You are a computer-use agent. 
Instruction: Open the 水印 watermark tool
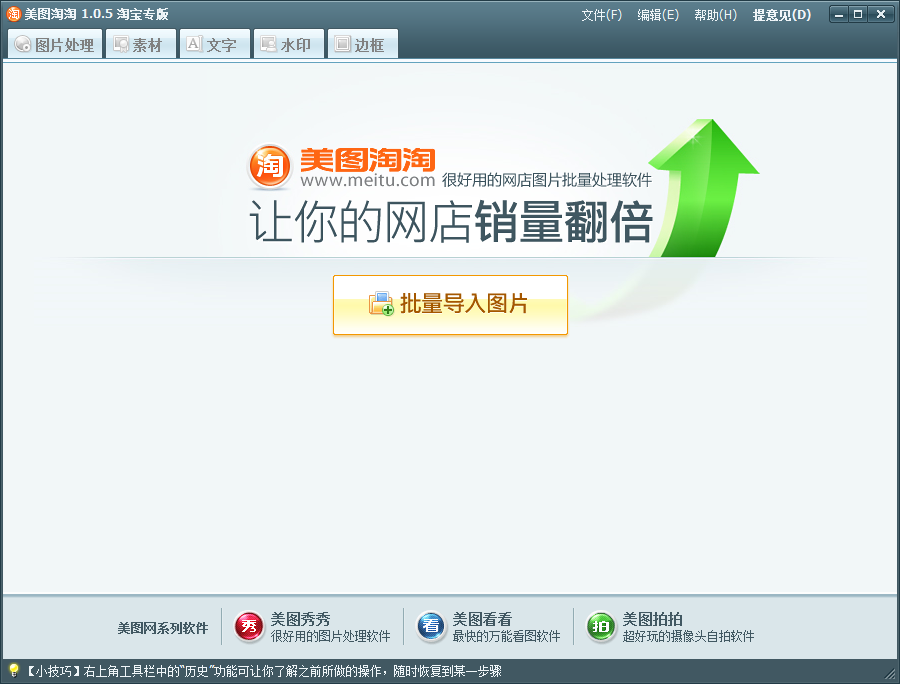[x=288, y=43]
